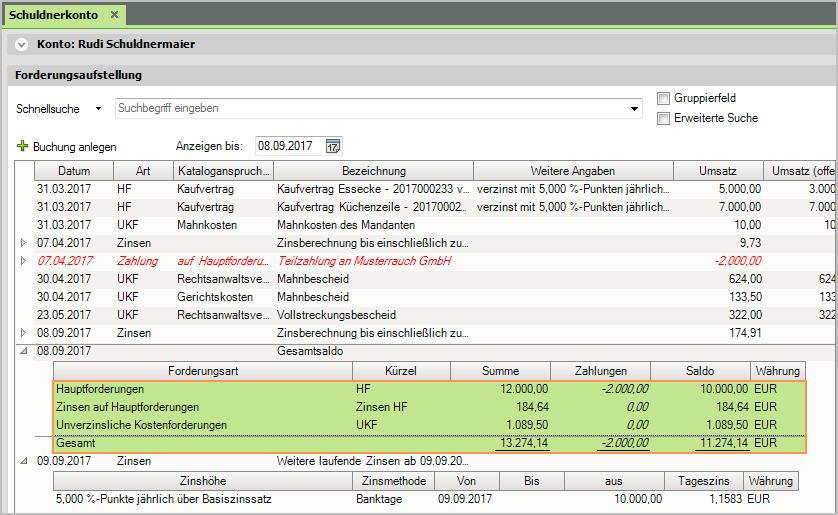The height and width of the screenshot is (515, 838).
Task: Select the Schuldnerkonto tab
Action: point(51,15)
